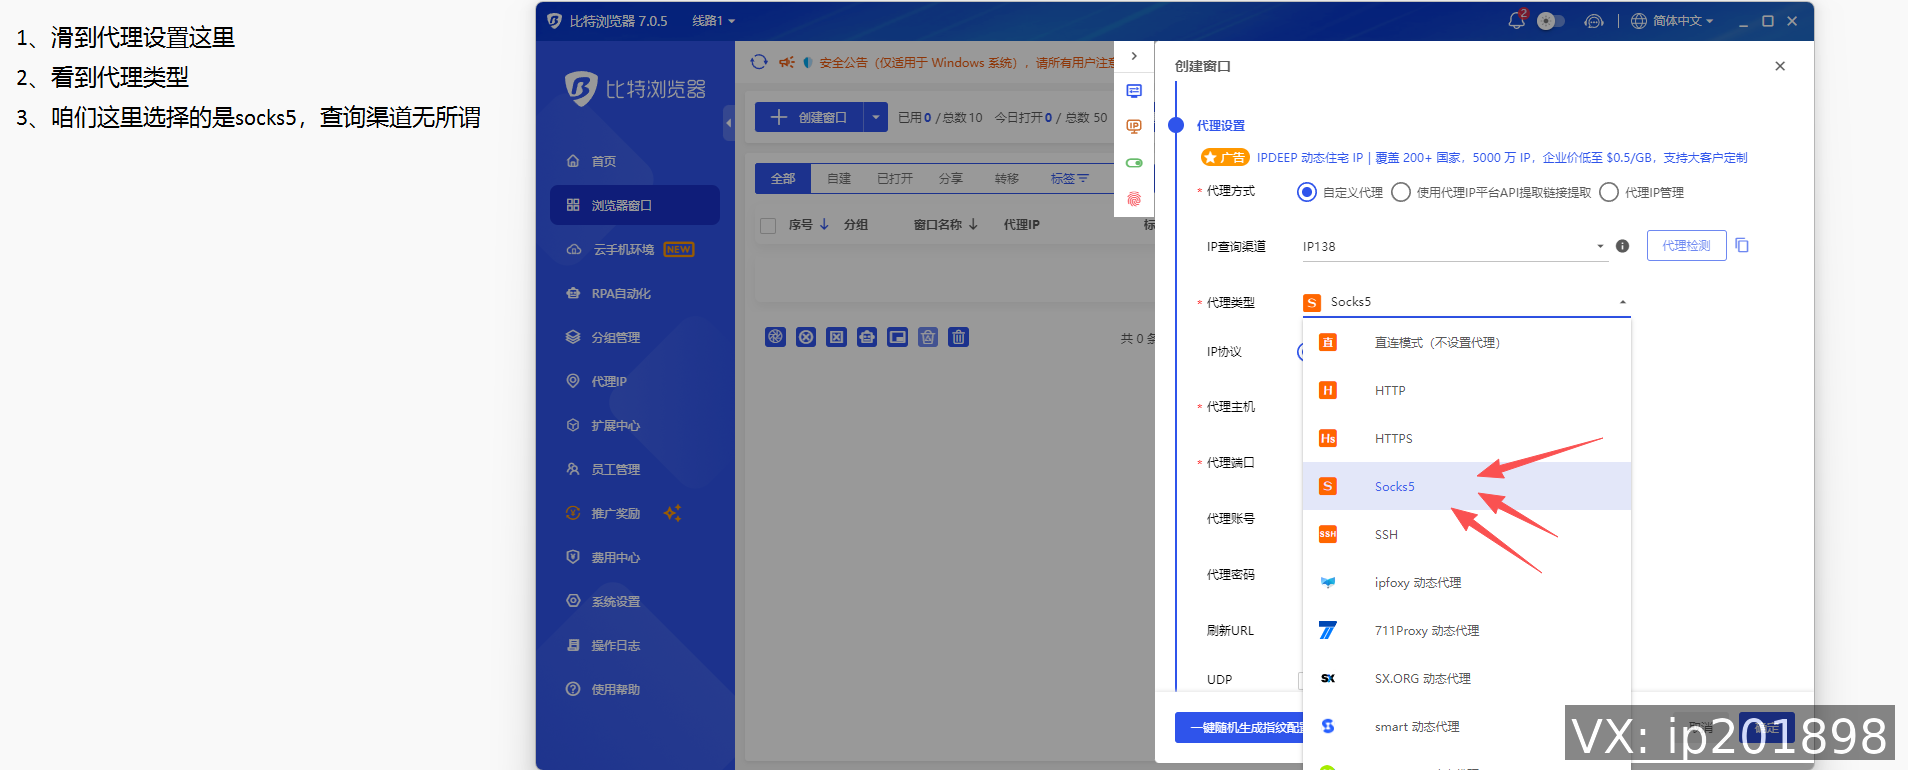Click the 推广奖励 coin icon
Viewport: 1908px width, 770px height.
pyautogui.click(x=573, y=513)
